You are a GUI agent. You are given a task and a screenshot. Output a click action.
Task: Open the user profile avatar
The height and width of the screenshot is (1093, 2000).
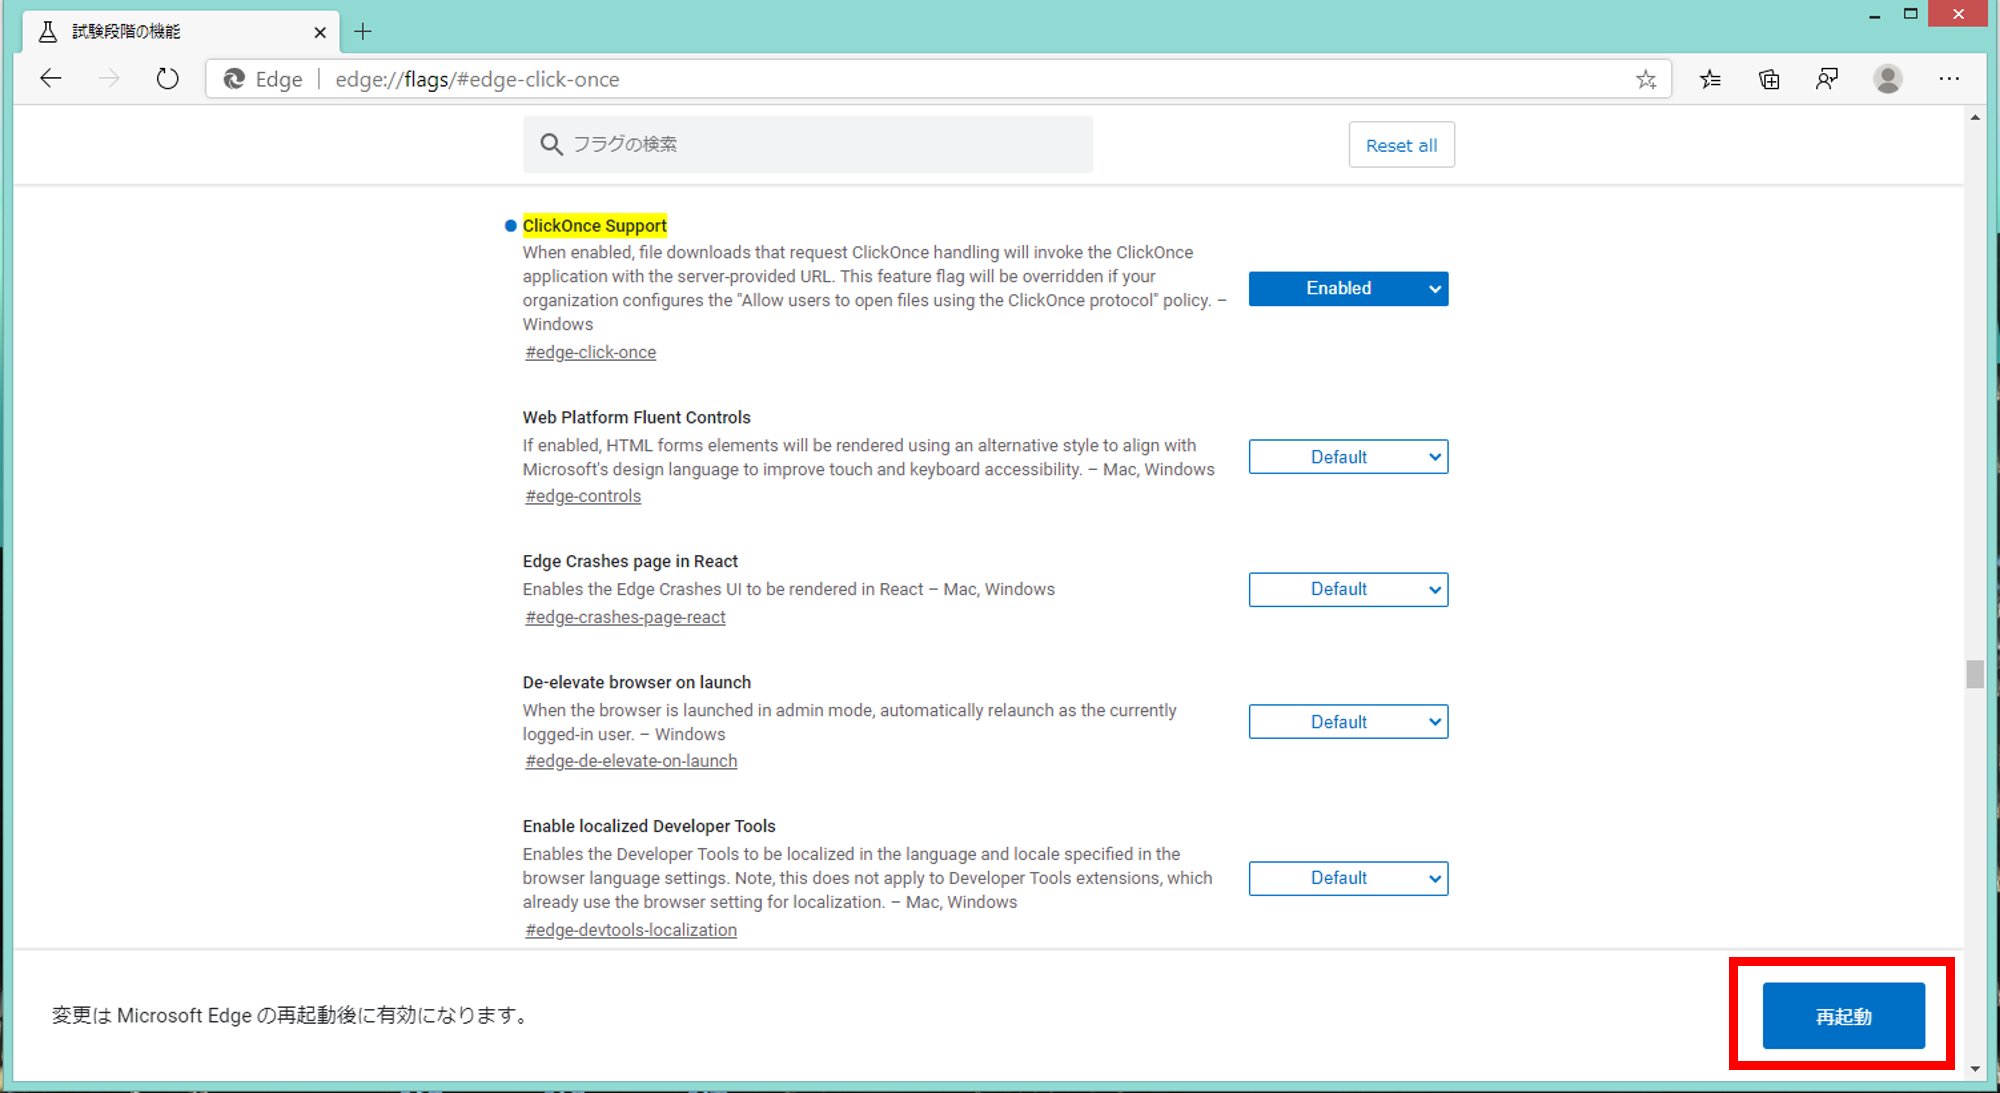1888,79
